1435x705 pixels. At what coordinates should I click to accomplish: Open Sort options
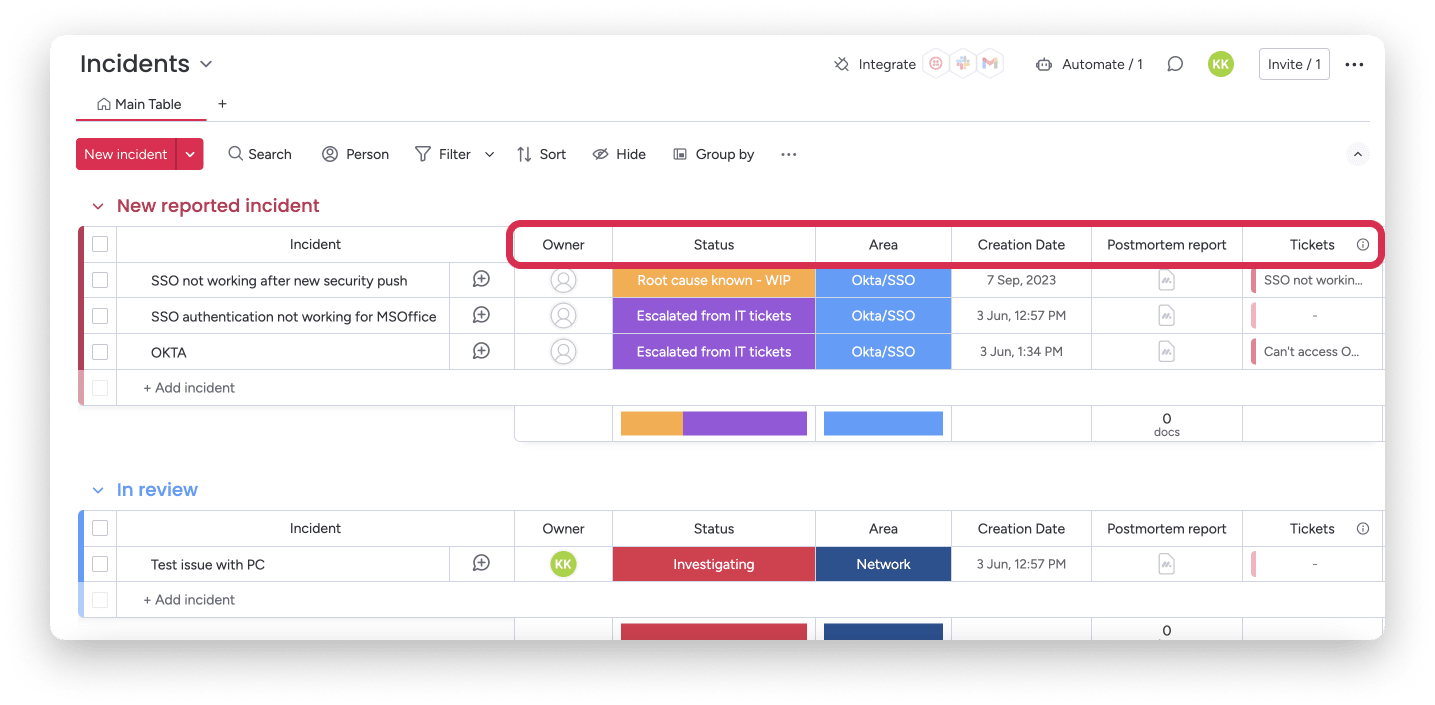541,154
